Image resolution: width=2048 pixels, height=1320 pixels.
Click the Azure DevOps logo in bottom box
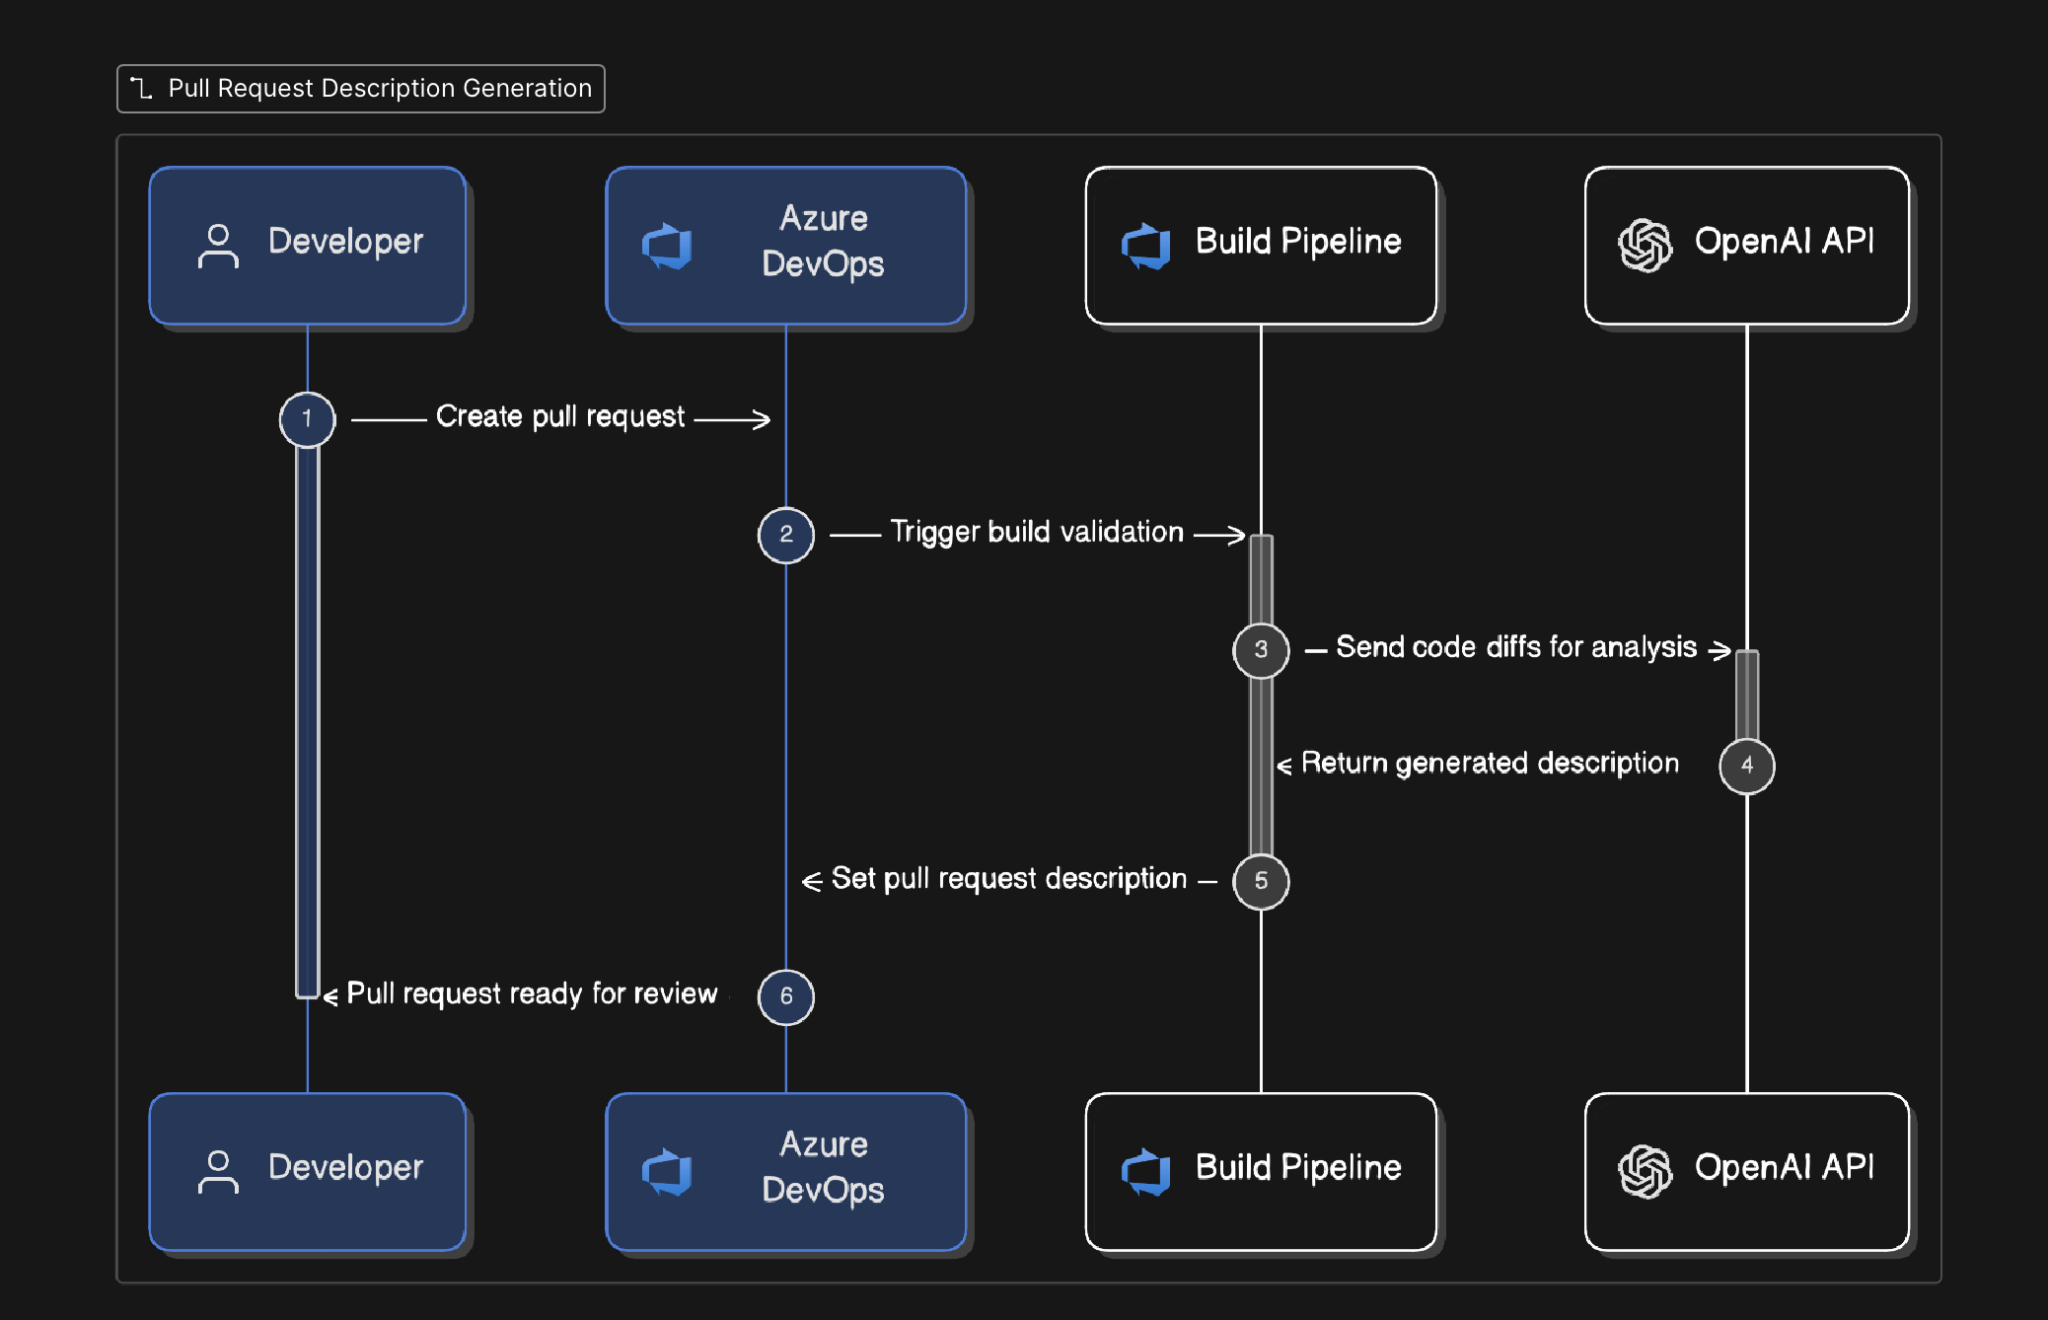click(667, 1172)
